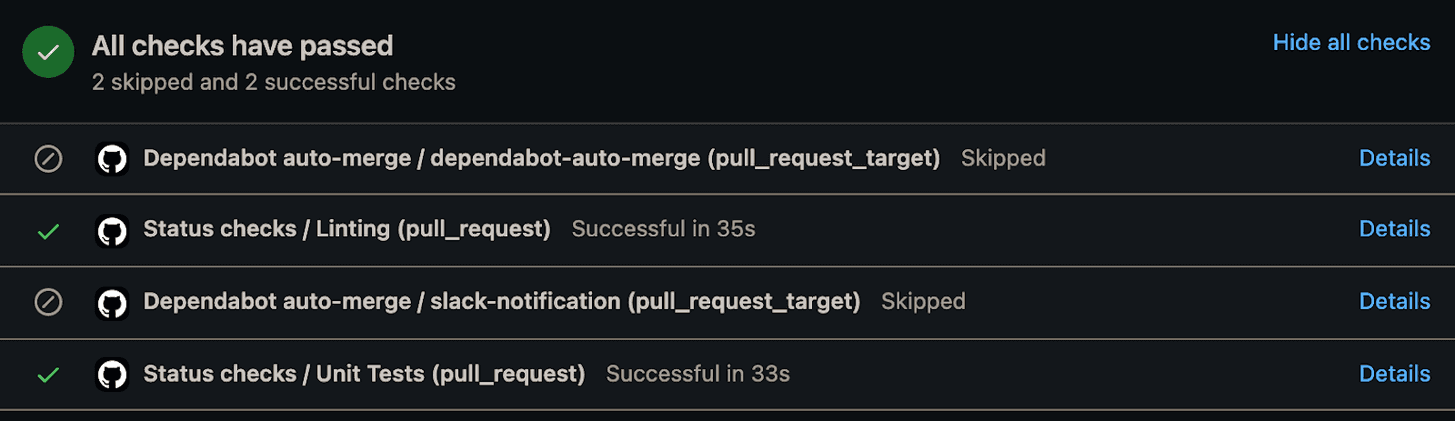Click skipped icon for slack-notification check
Image resolution: width=1455 pixels, height=421 pixels.
48,302
